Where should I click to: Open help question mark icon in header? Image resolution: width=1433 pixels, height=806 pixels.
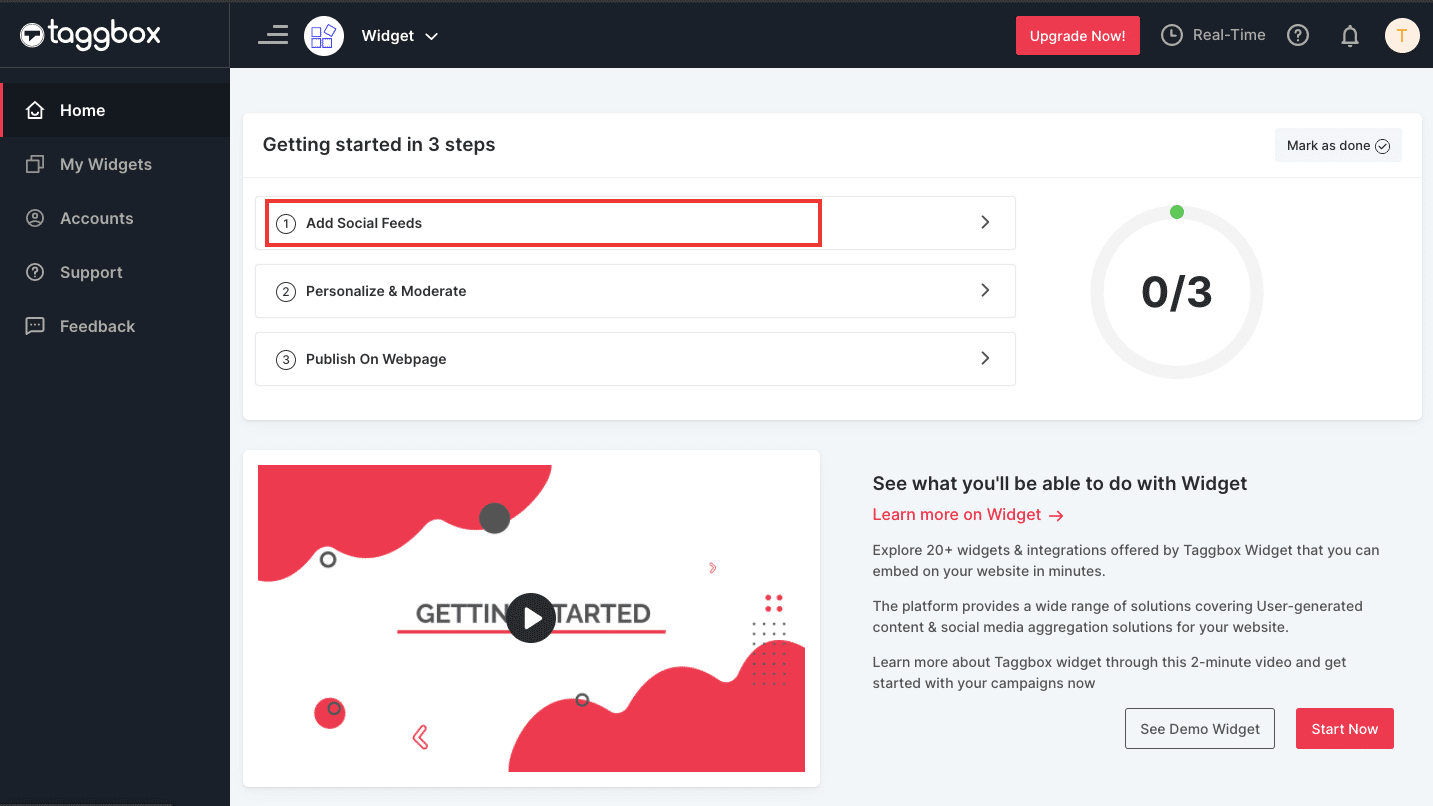click(1298, 35)
